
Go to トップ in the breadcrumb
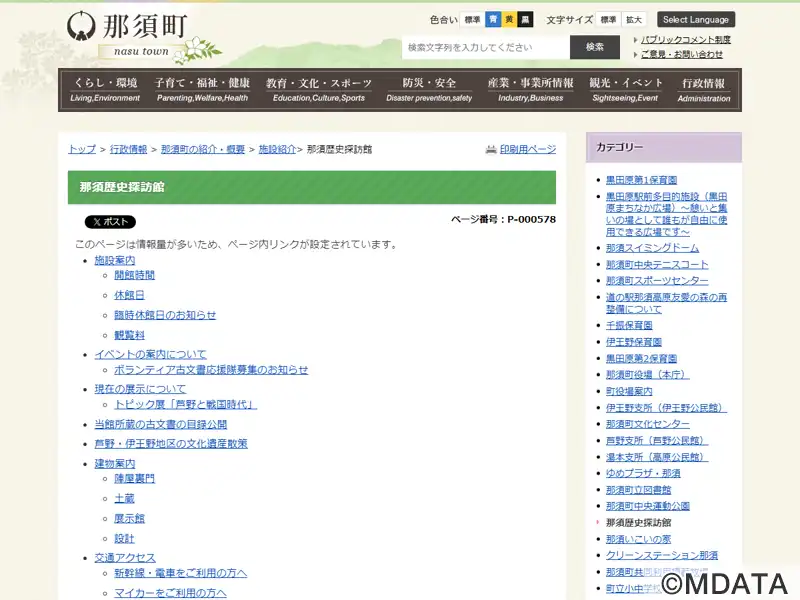coord(82,149)
